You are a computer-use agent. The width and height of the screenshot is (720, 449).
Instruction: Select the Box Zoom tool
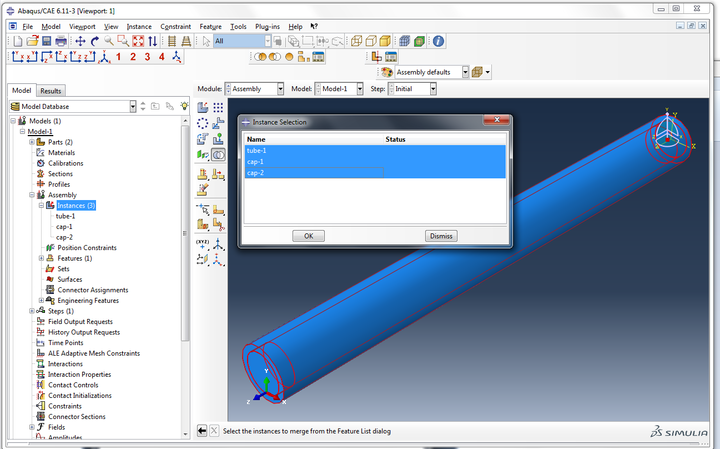(x=123, y=41)
